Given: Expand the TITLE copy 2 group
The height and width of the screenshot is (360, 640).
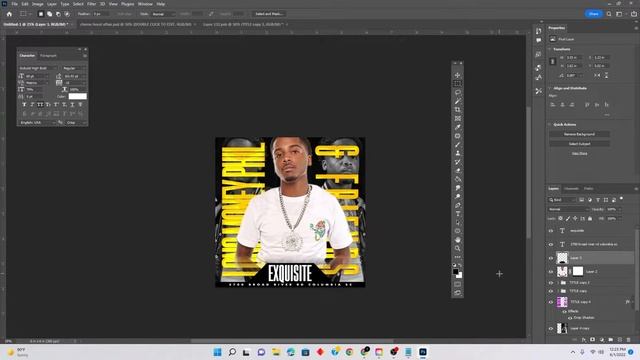Looking at the screenshot, I should click(x=558, y=282).
